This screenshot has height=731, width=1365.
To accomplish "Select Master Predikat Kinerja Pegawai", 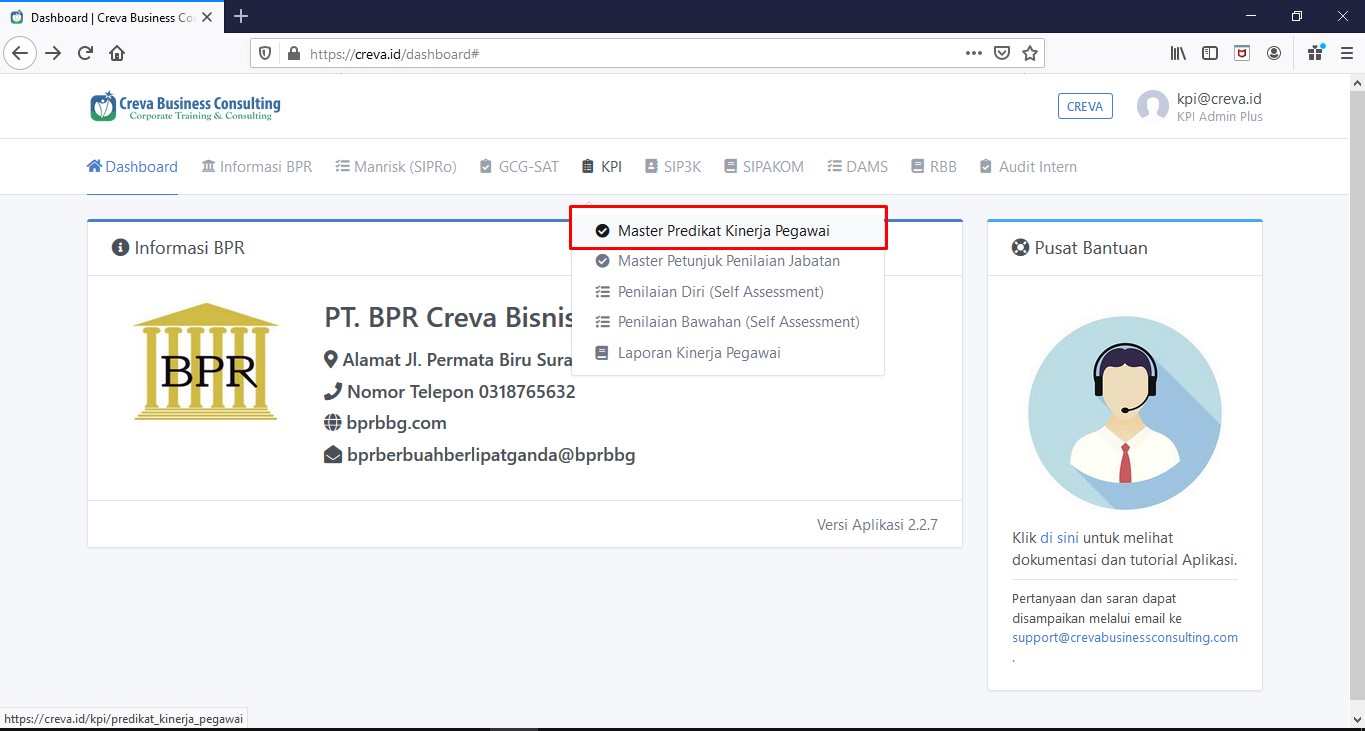I will 728,230.
